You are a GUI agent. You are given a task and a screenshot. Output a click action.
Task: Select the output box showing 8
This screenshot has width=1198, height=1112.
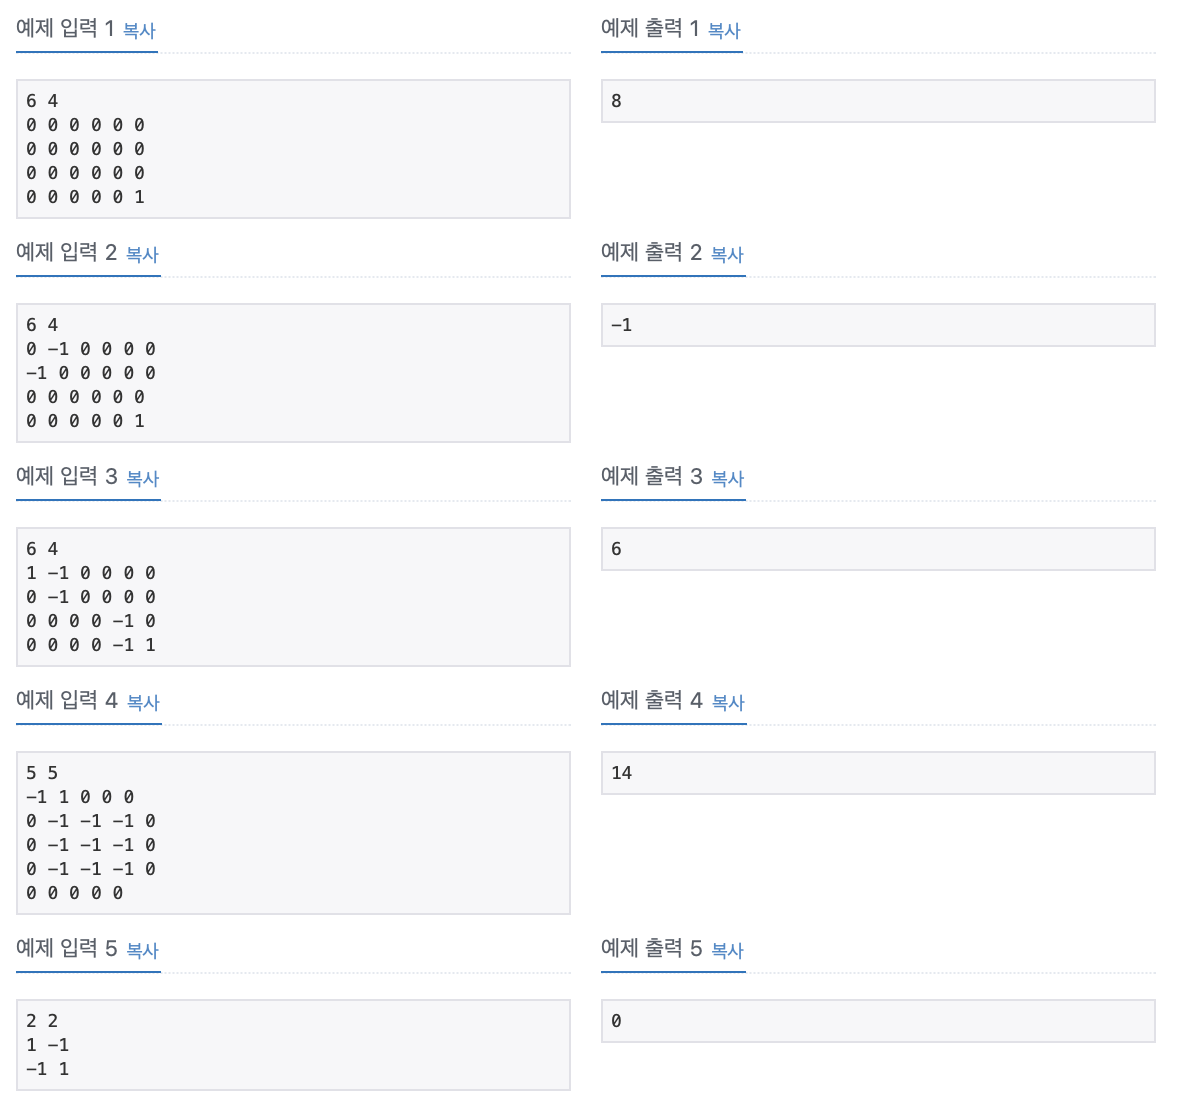pyautogui.click(x=877, y=101)
